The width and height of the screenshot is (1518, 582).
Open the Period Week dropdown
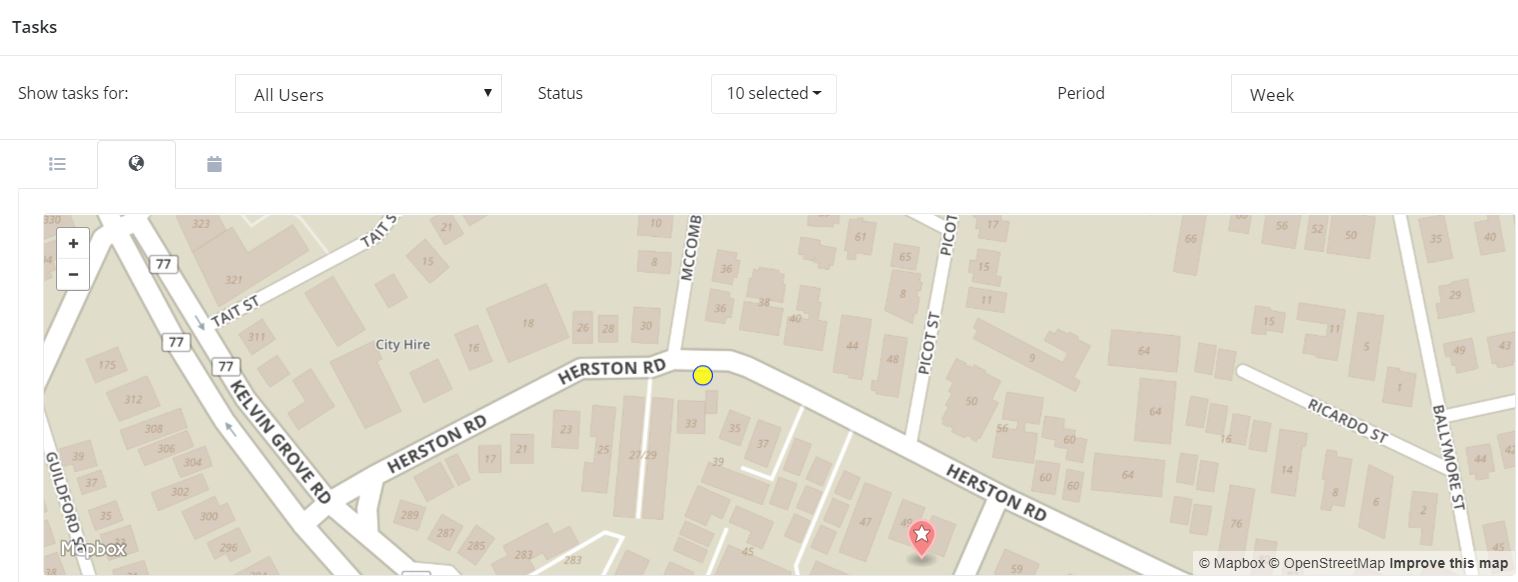click(x=1373, y=94)
